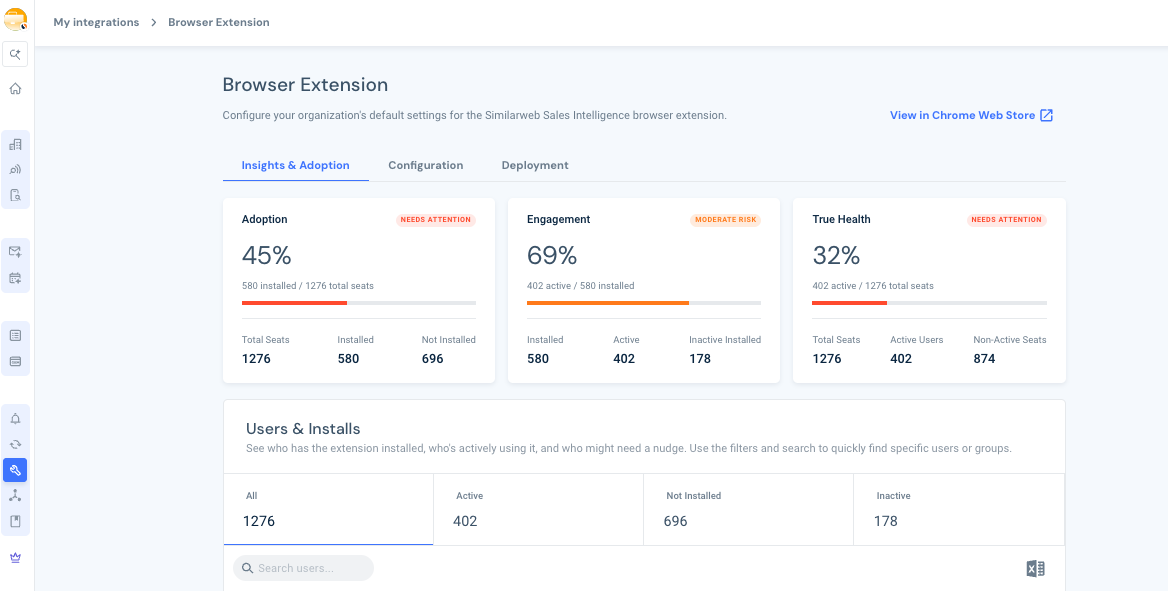Click the Browser Extension page heading
This screenshot has height=591, width=1168.
305,85
